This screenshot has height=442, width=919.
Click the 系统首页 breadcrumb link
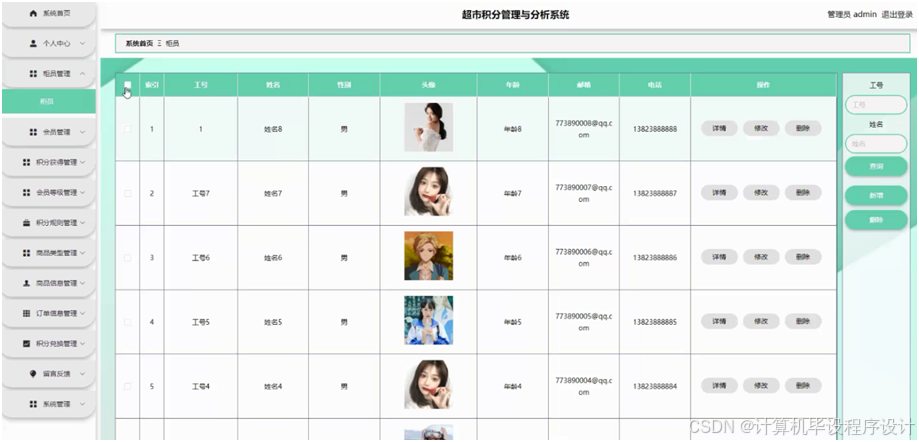139,43
